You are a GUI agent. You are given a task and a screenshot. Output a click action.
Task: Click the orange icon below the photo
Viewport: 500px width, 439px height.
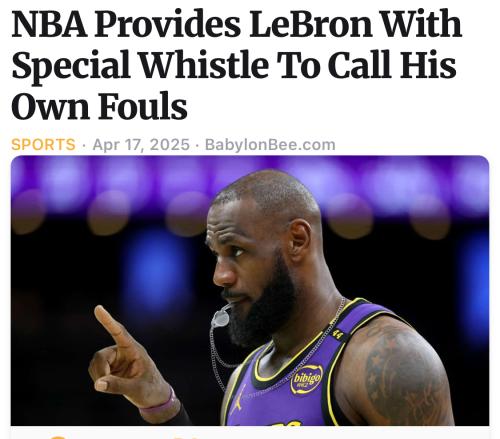pyautogui.click(x=57, y=437)
